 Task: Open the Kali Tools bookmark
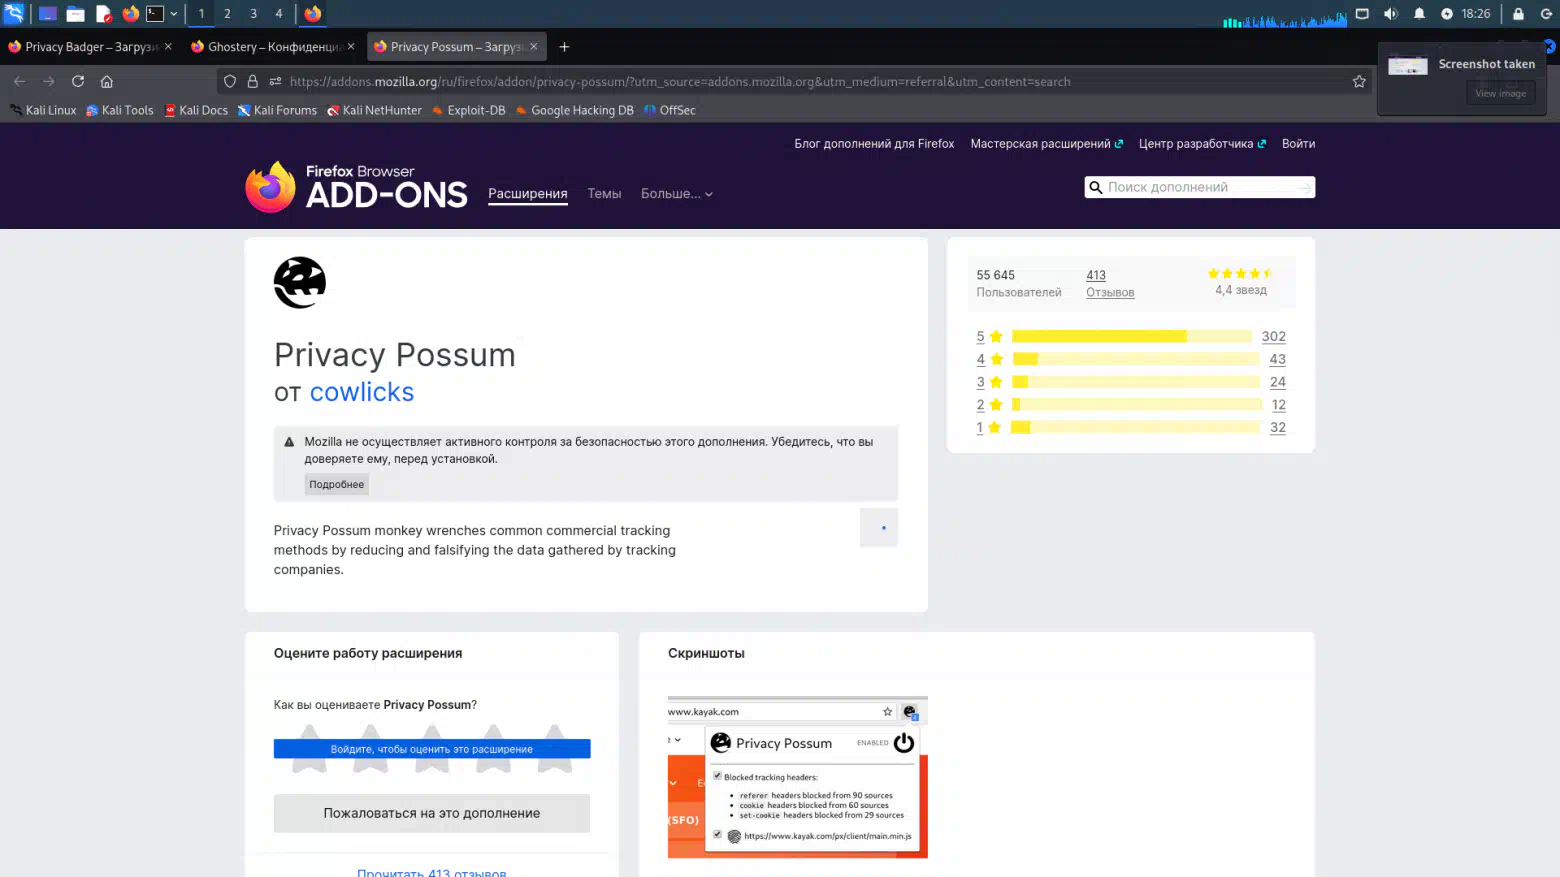pyautogui.click(x=120, y=110)
